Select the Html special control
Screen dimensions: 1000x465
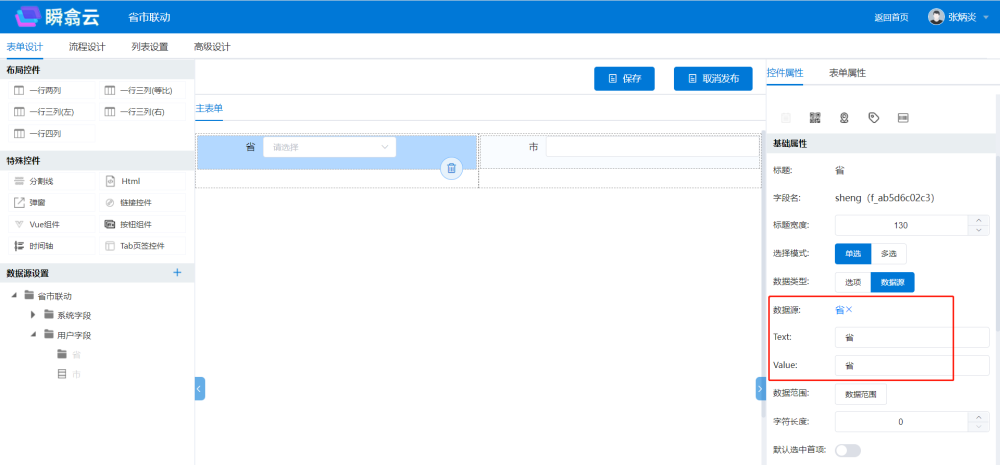[x=130, y=181]
